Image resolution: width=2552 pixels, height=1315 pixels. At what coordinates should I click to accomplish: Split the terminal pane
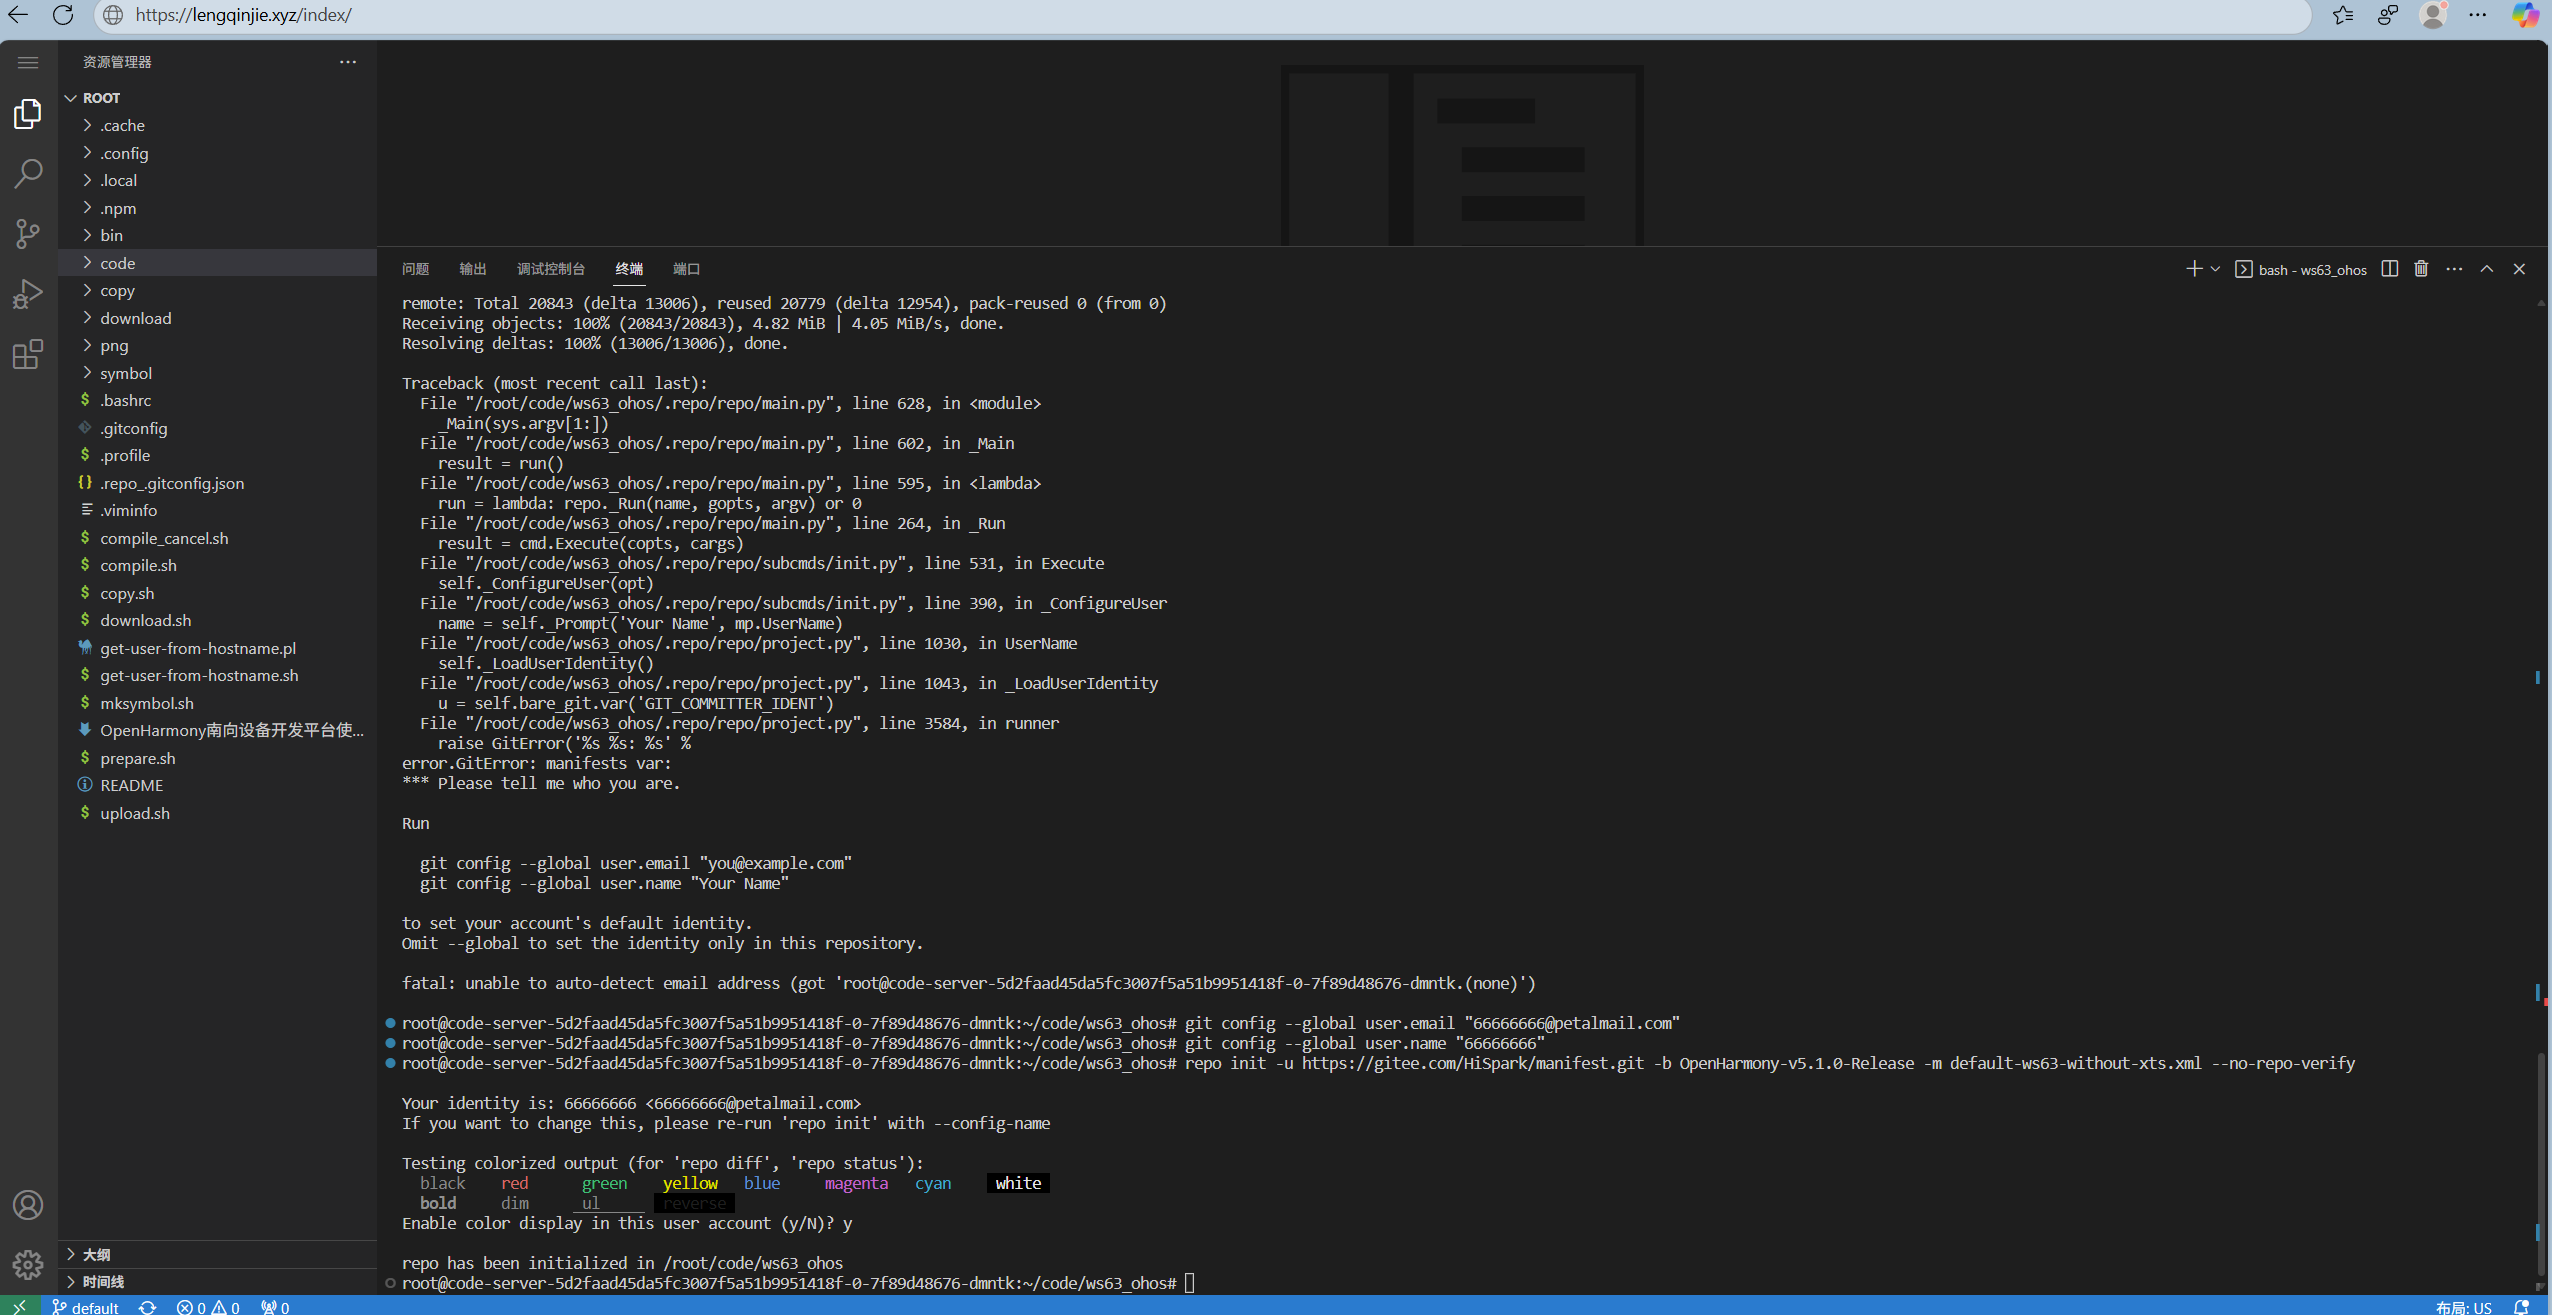(2388, 268)
